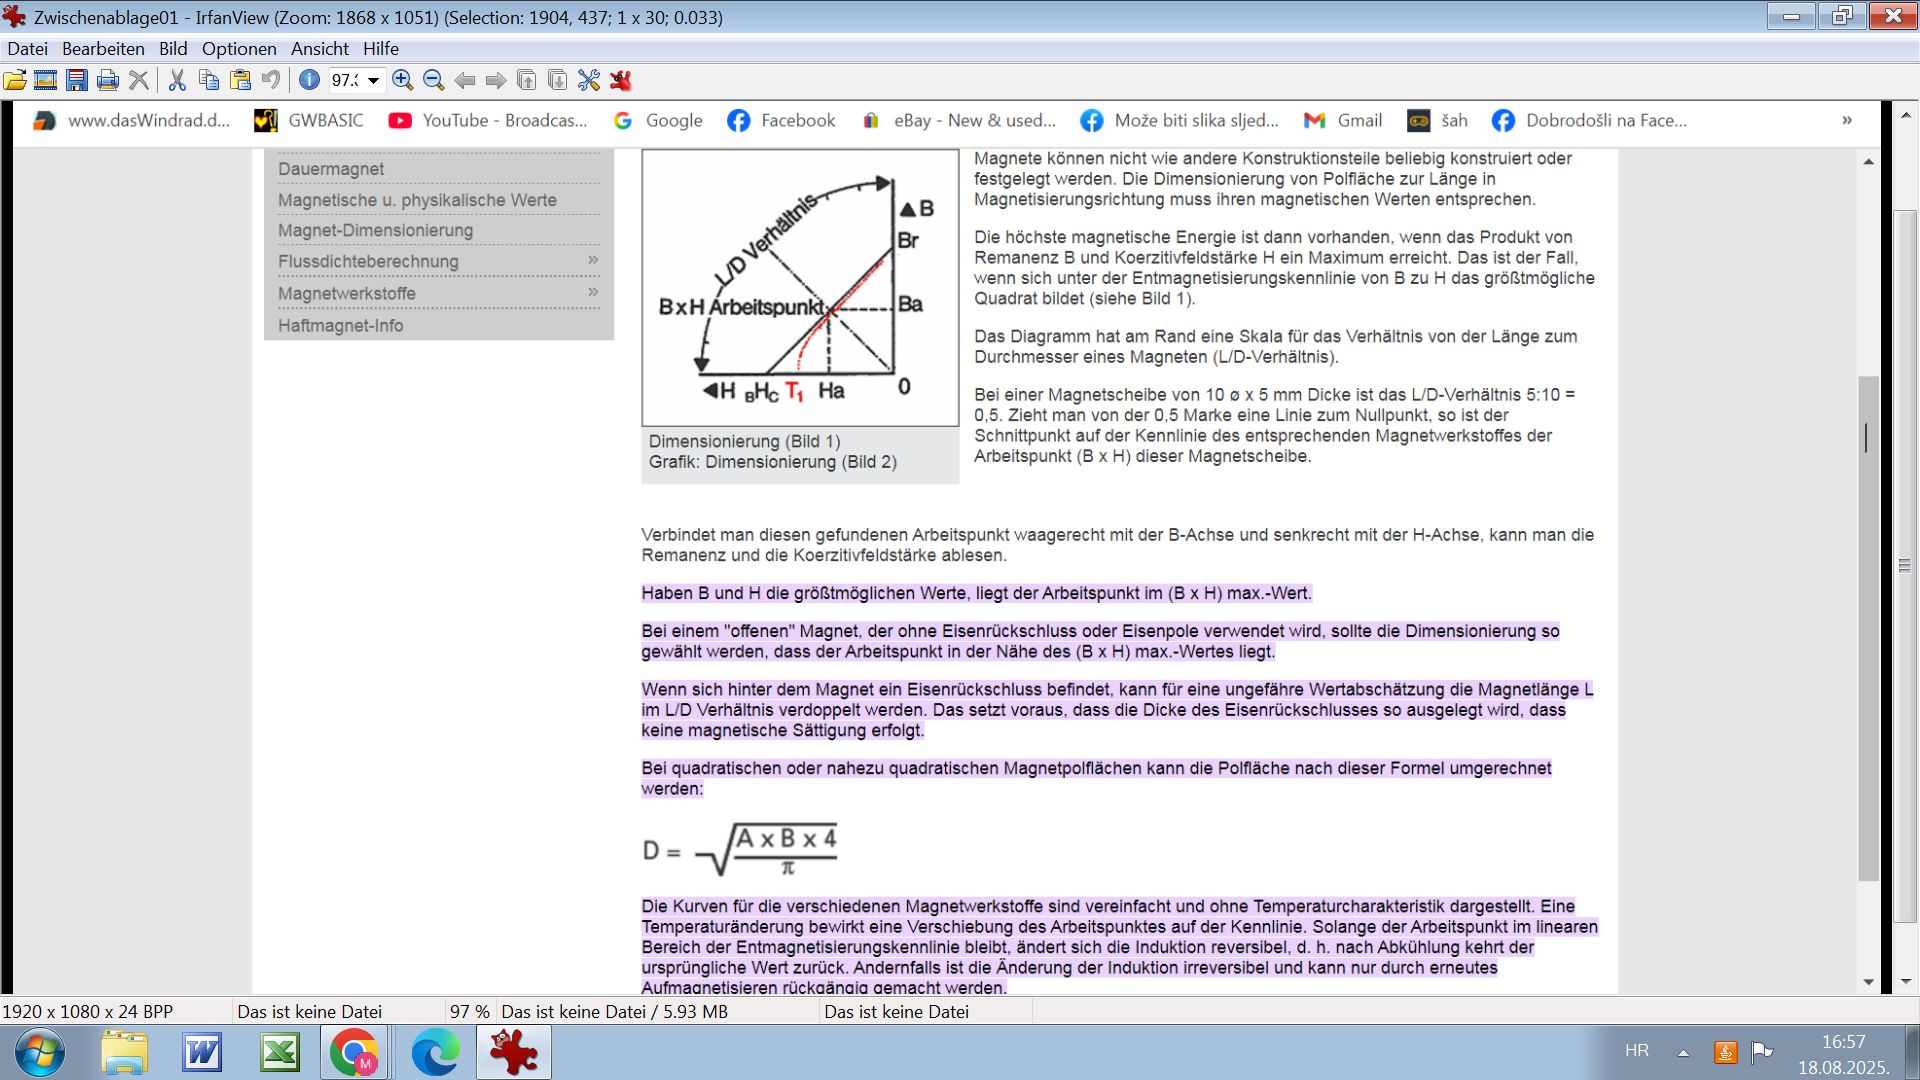Click the red IrfanView about icon

pyautogui.click(x=621, y=81)
